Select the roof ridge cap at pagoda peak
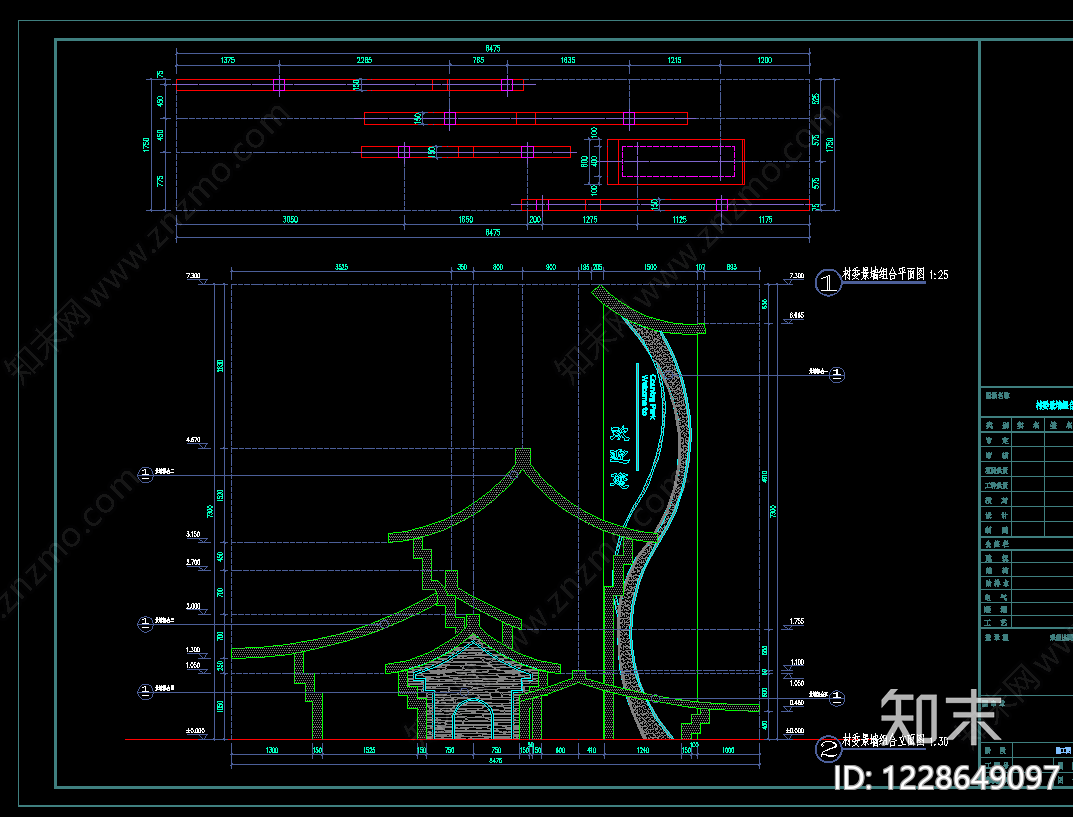Viewport: 1073px width, 817px height. pyautogui.click(x=523, y=457)
